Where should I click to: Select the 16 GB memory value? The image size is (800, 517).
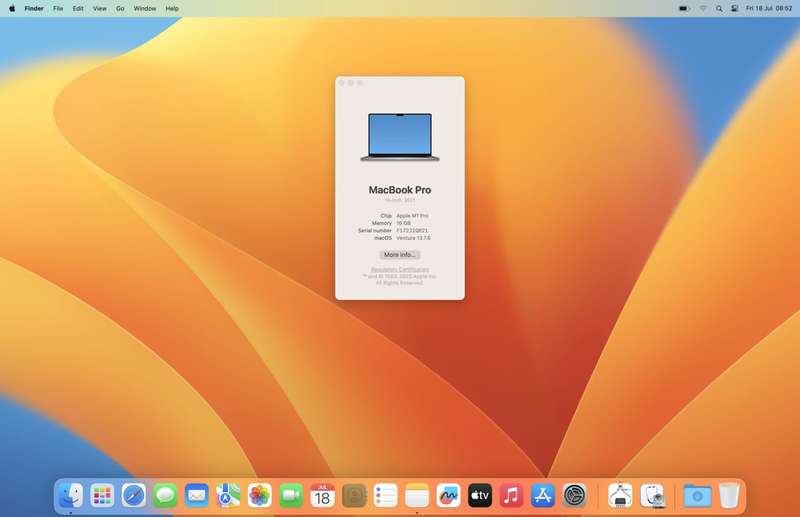point(404,223)
